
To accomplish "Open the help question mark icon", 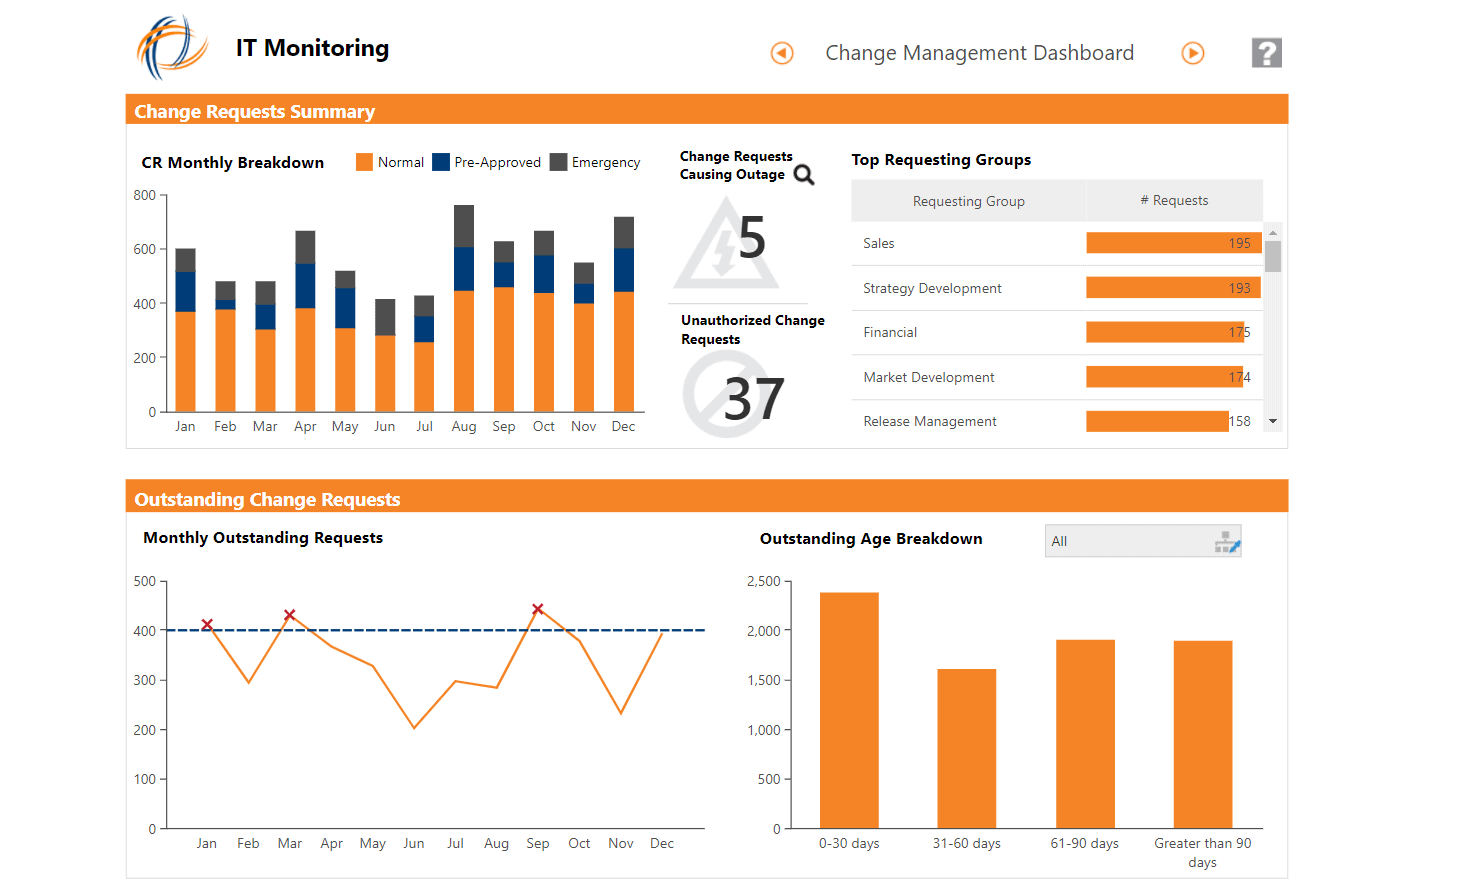I will click(1266, 51).
